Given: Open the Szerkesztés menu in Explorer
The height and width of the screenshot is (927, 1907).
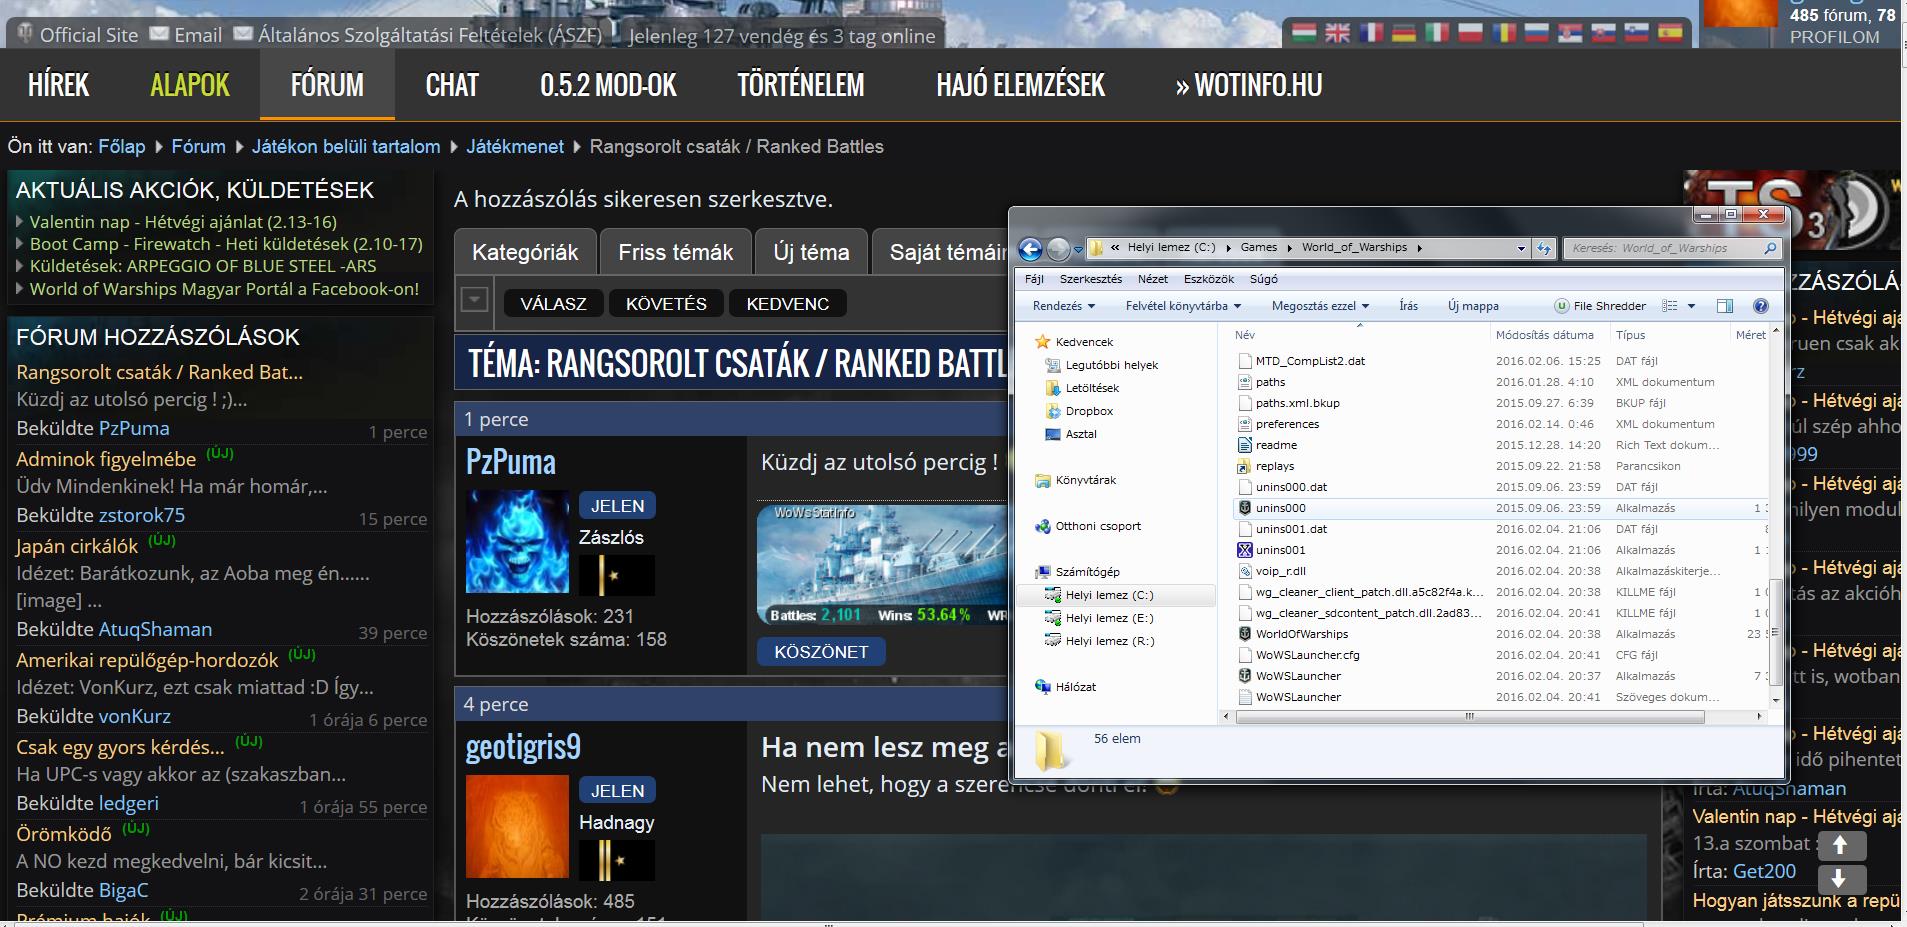Looking at the screenshot, I should pos(1091,279).
